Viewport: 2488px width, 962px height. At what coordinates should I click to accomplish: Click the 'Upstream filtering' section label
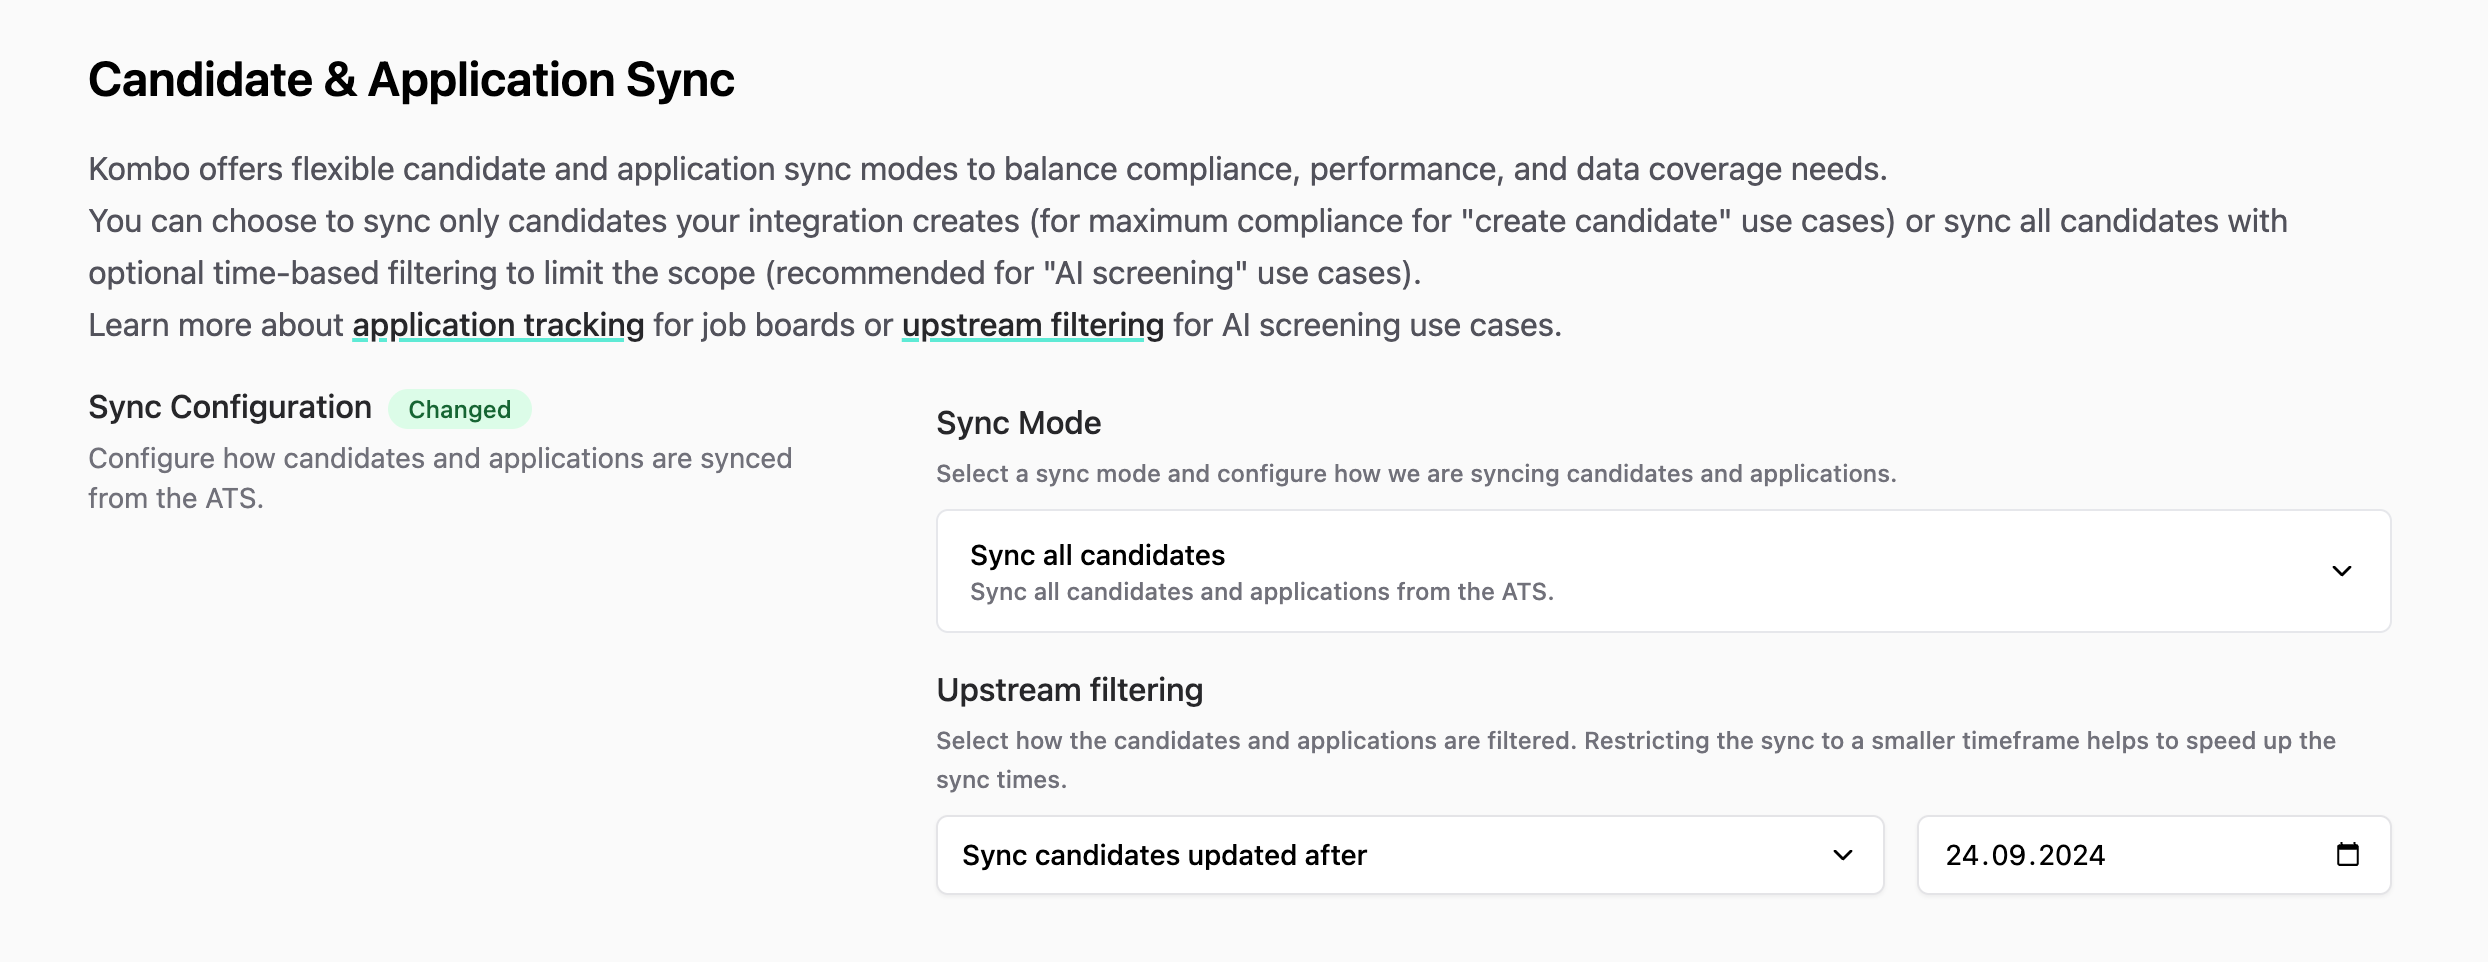pos(1069,690)
